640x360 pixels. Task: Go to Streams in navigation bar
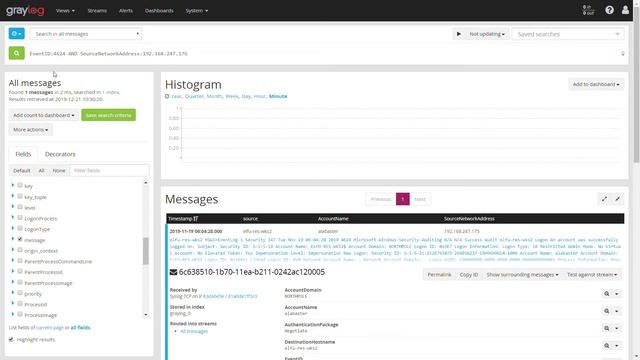coord(97,11)
